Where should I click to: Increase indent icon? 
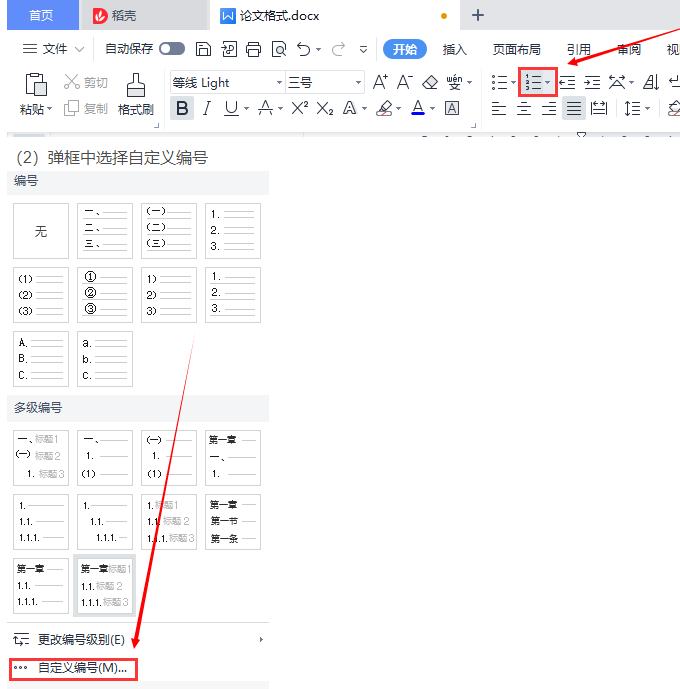[592, 82]
